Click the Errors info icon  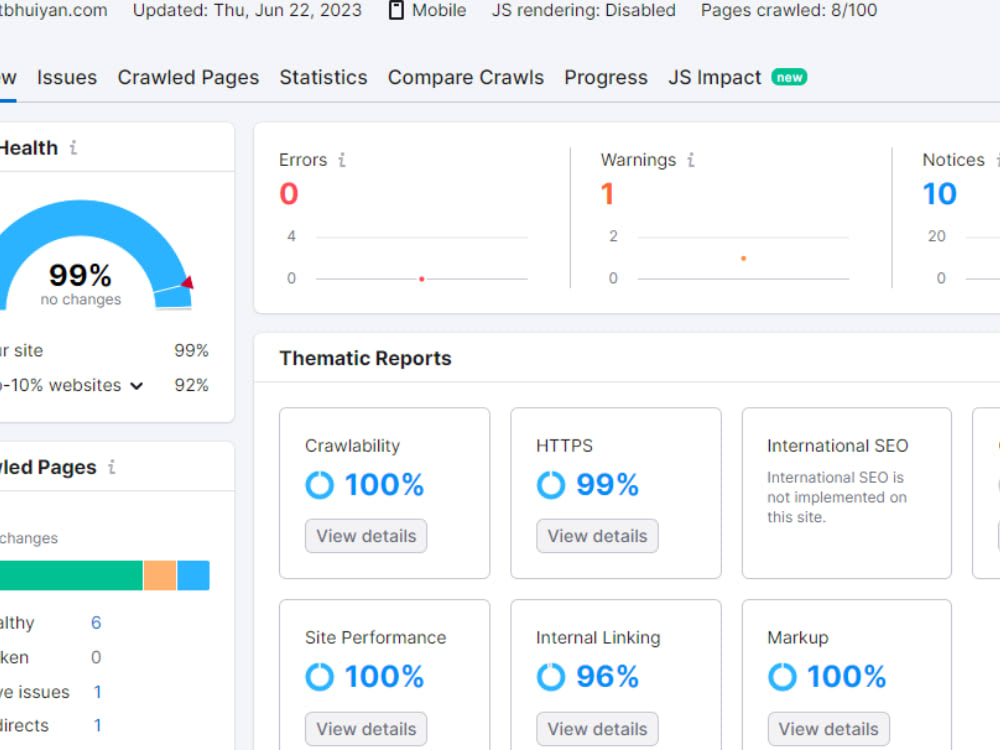click(342, 159)
